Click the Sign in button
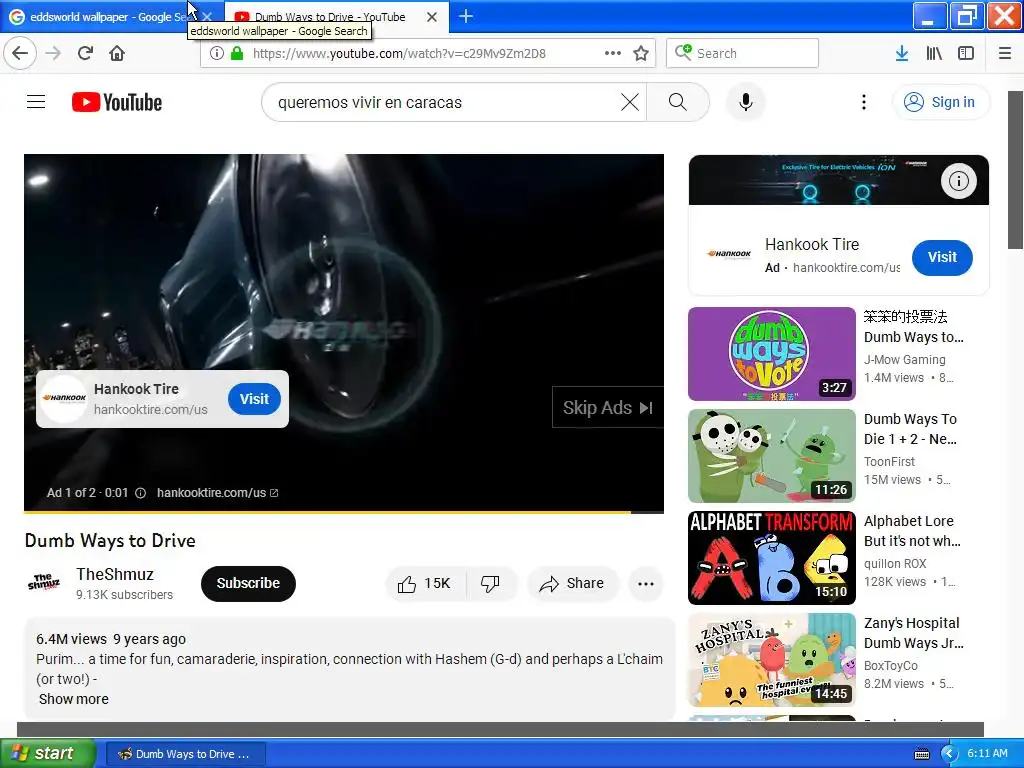 940,102
